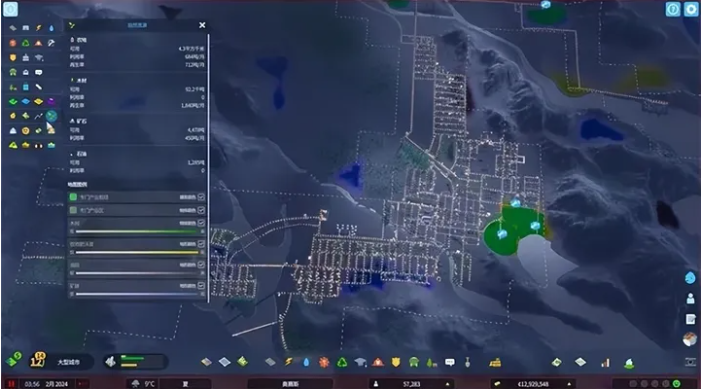This screenshot has height=389, width=702.
Task: Expand the money balance arrow
Action: click(569, 384)
